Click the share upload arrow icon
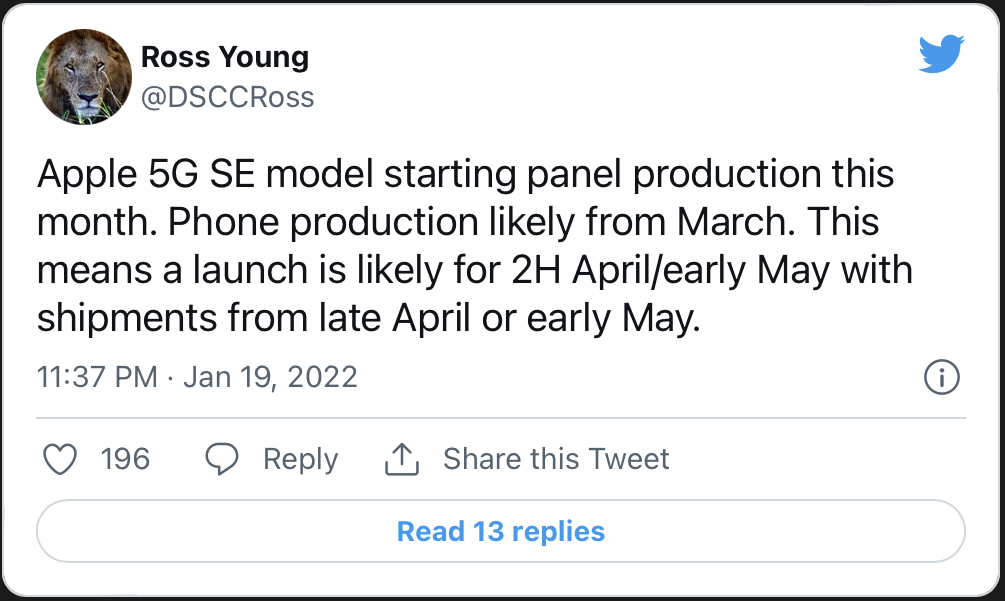This screenshot has width=1005, height=601. 402,459
